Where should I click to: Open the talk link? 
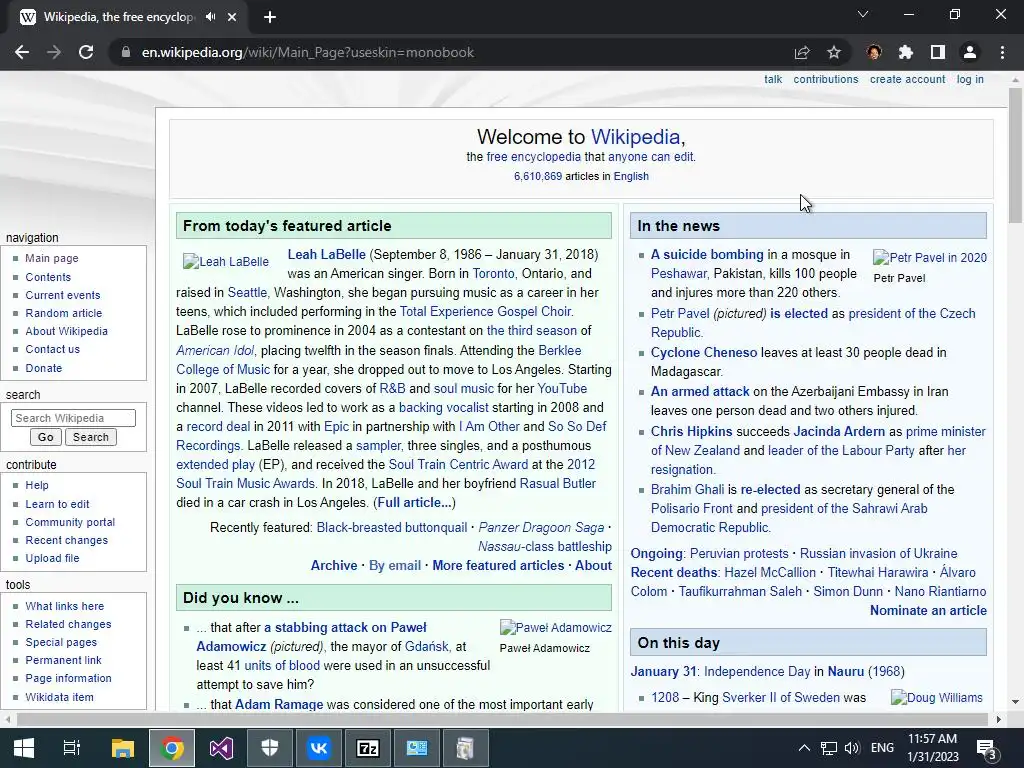tap(773, 79)
